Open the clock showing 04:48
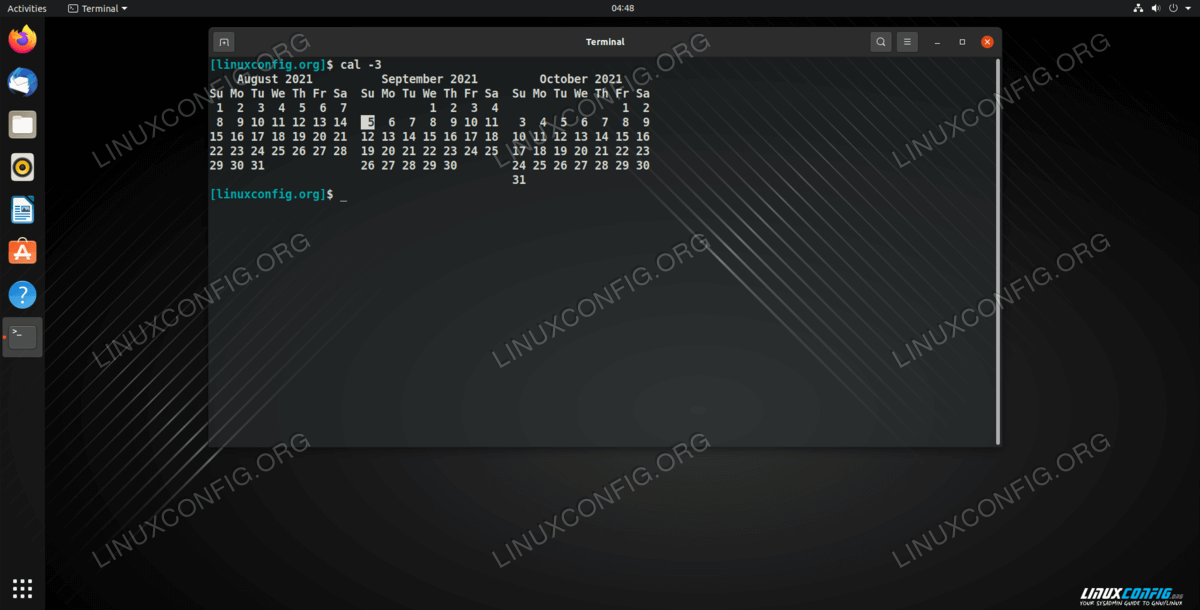This screenshot has height=610, width=1200. pyautogui.click(x=622, y=8)
